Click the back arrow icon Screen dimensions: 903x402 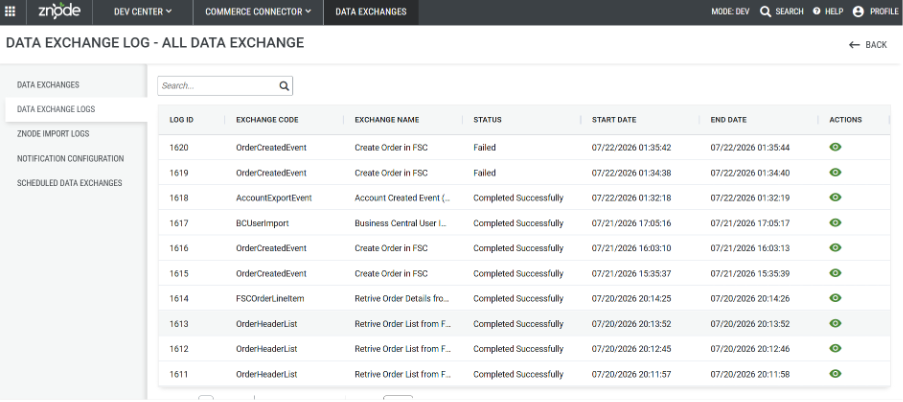point(854,45)
